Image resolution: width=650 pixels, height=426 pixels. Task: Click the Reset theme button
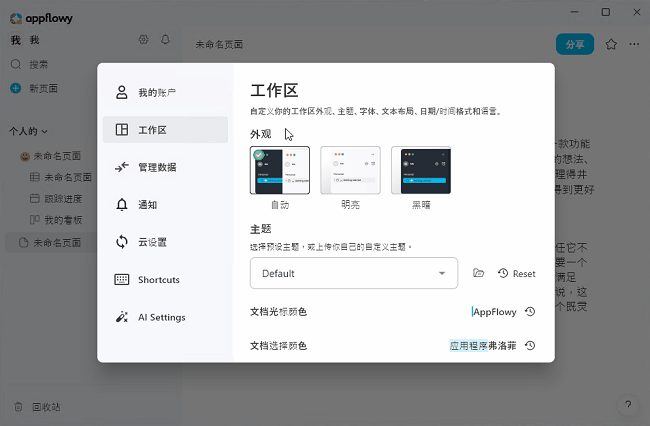[516, 273]
